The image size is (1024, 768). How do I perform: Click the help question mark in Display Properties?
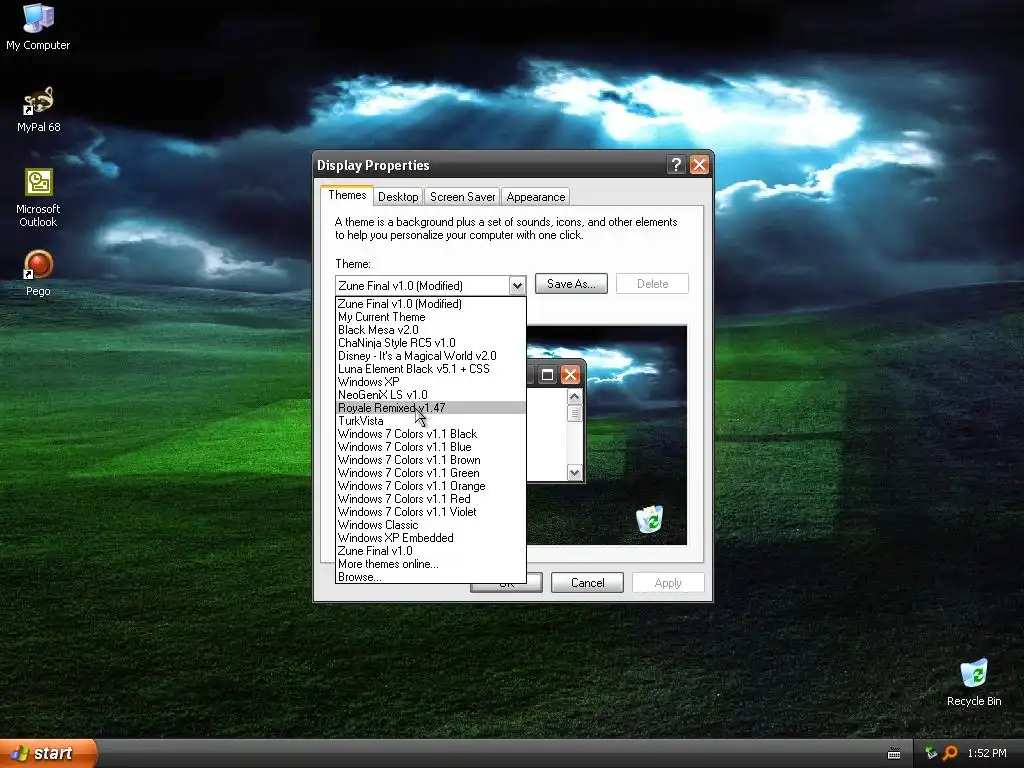(x=676, y=165)
